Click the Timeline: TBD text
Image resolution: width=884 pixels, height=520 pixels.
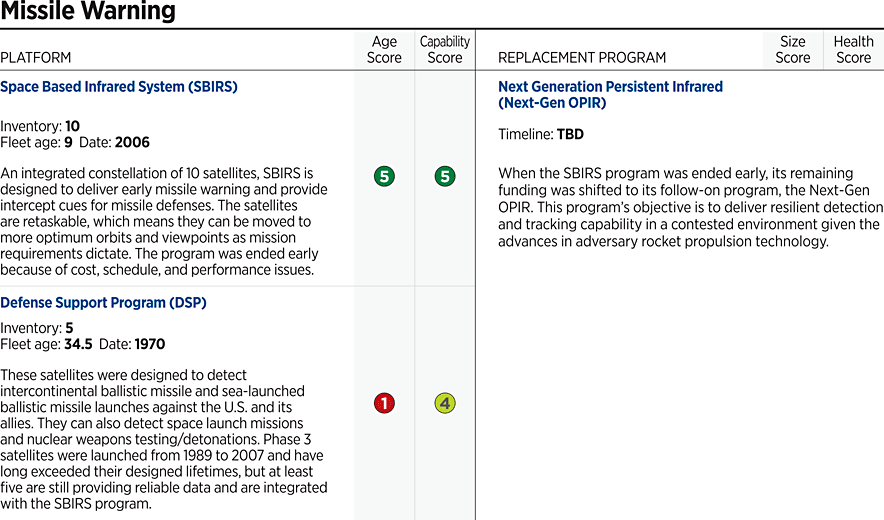pos(541,134)
